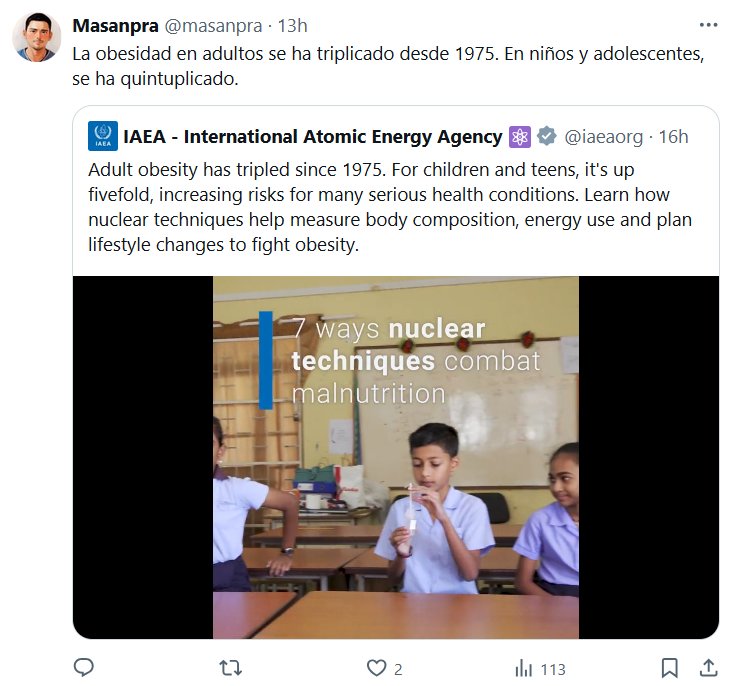
Task: Like the tweet with heart icon
Action: tap(376, 668)
